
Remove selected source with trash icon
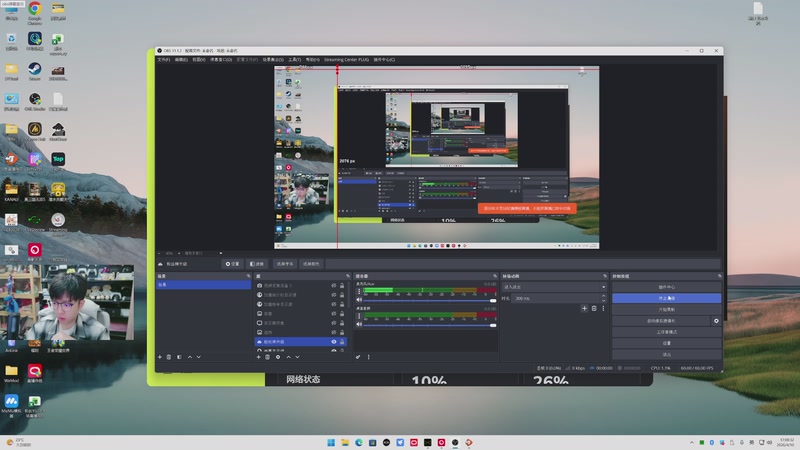point(268,357)
